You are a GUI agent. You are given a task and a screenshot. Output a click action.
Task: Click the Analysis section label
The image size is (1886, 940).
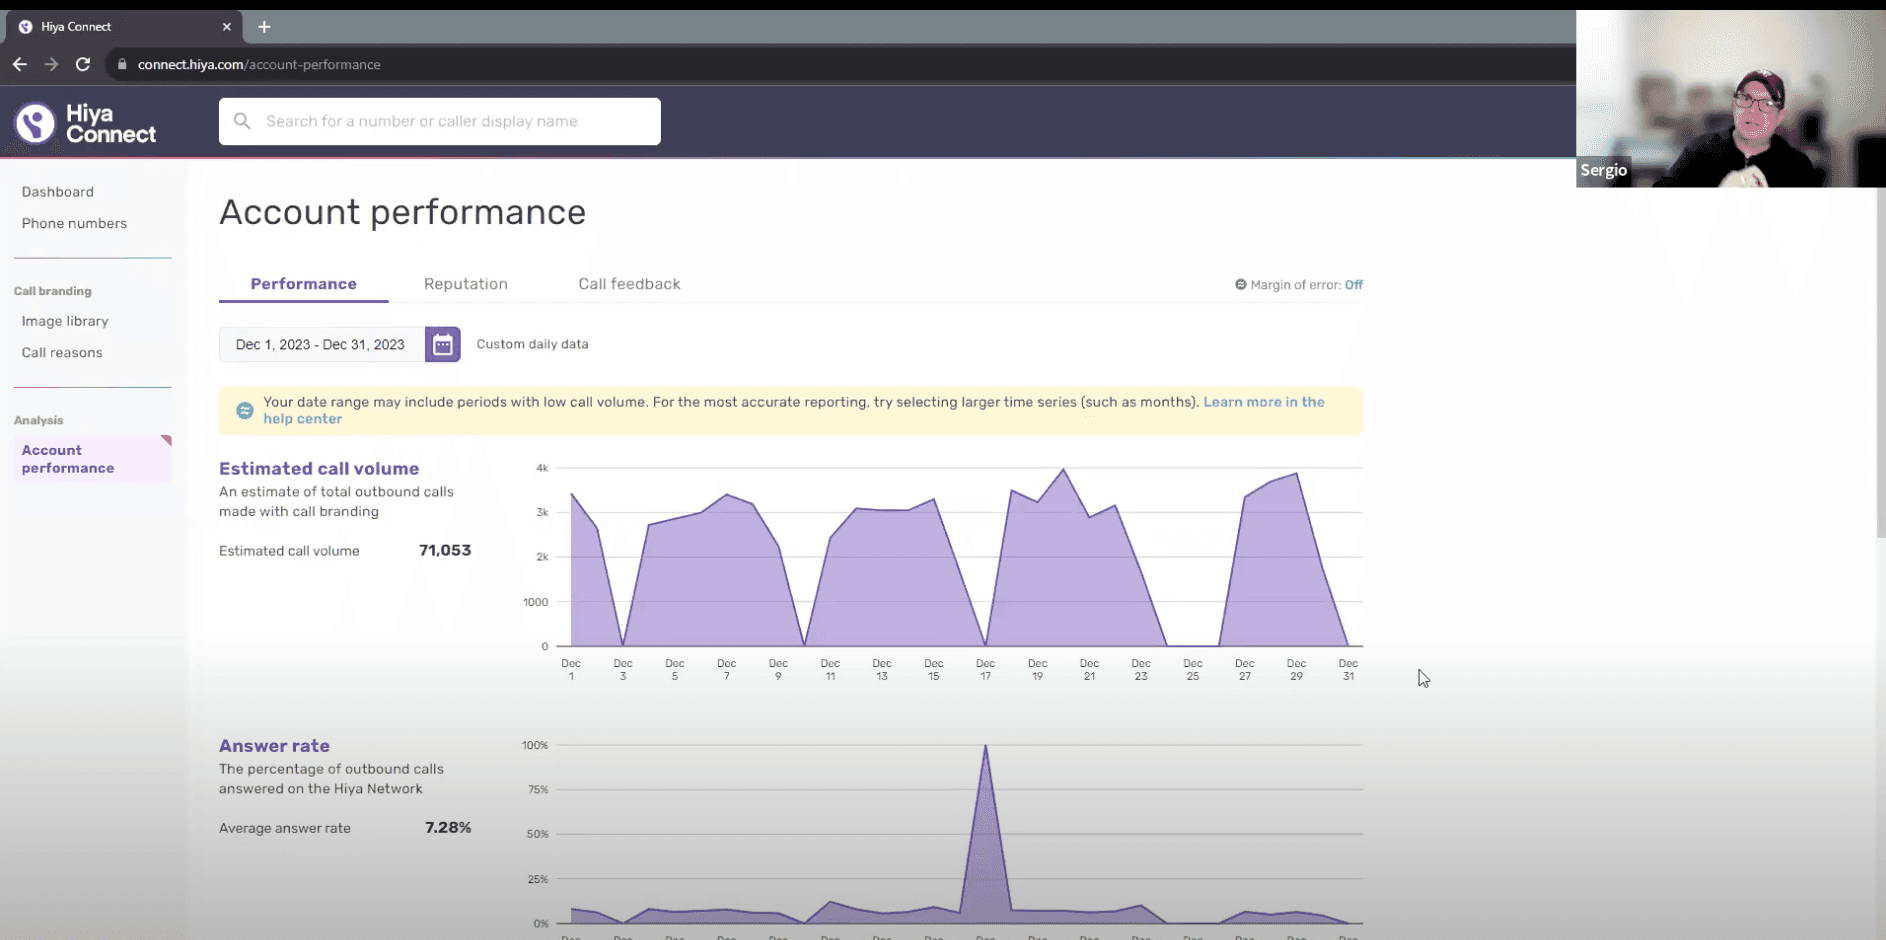[x=39, y=420]
